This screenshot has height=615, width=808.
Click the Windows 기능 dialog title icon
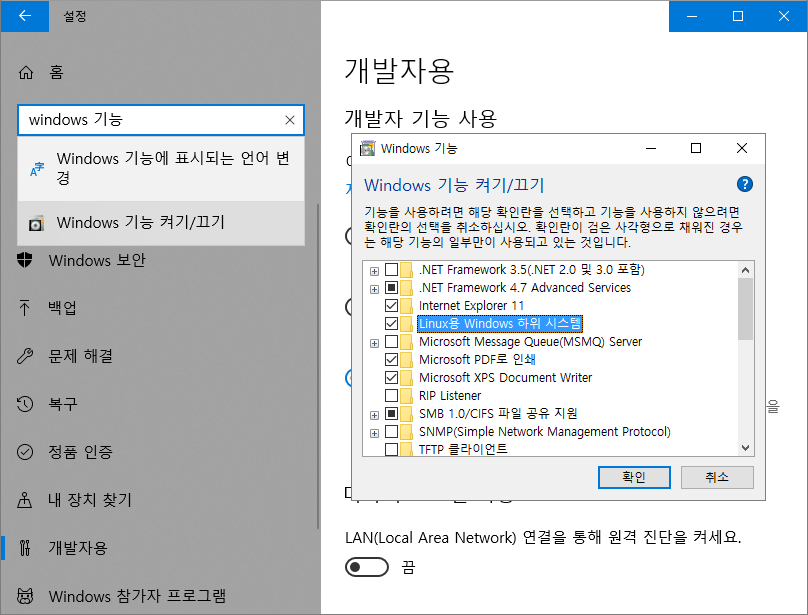[367, 148]
